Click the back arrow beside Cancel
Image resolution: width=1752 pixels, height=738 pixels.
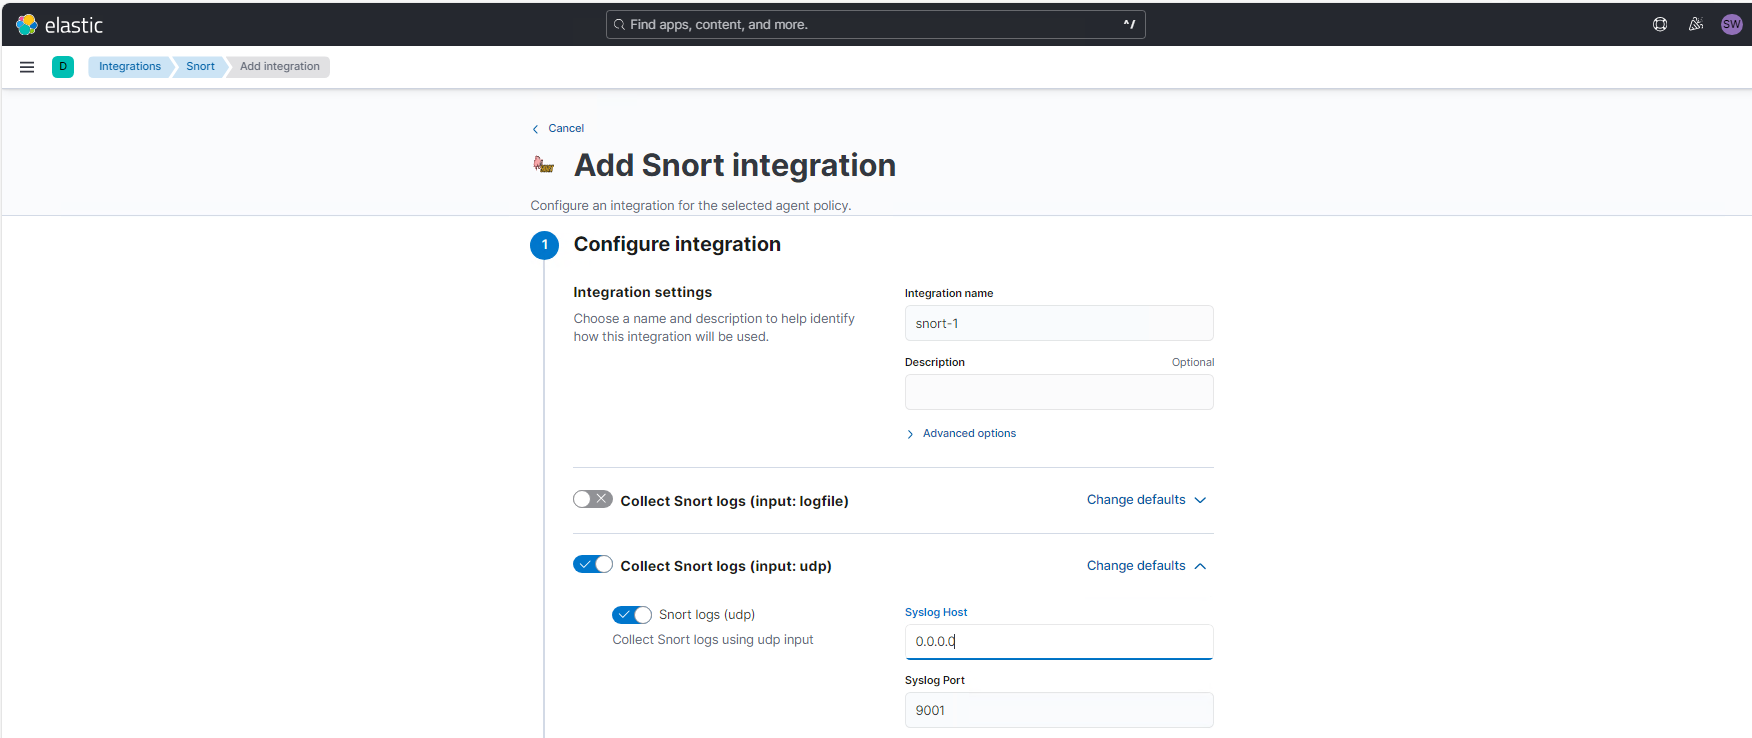535,129
